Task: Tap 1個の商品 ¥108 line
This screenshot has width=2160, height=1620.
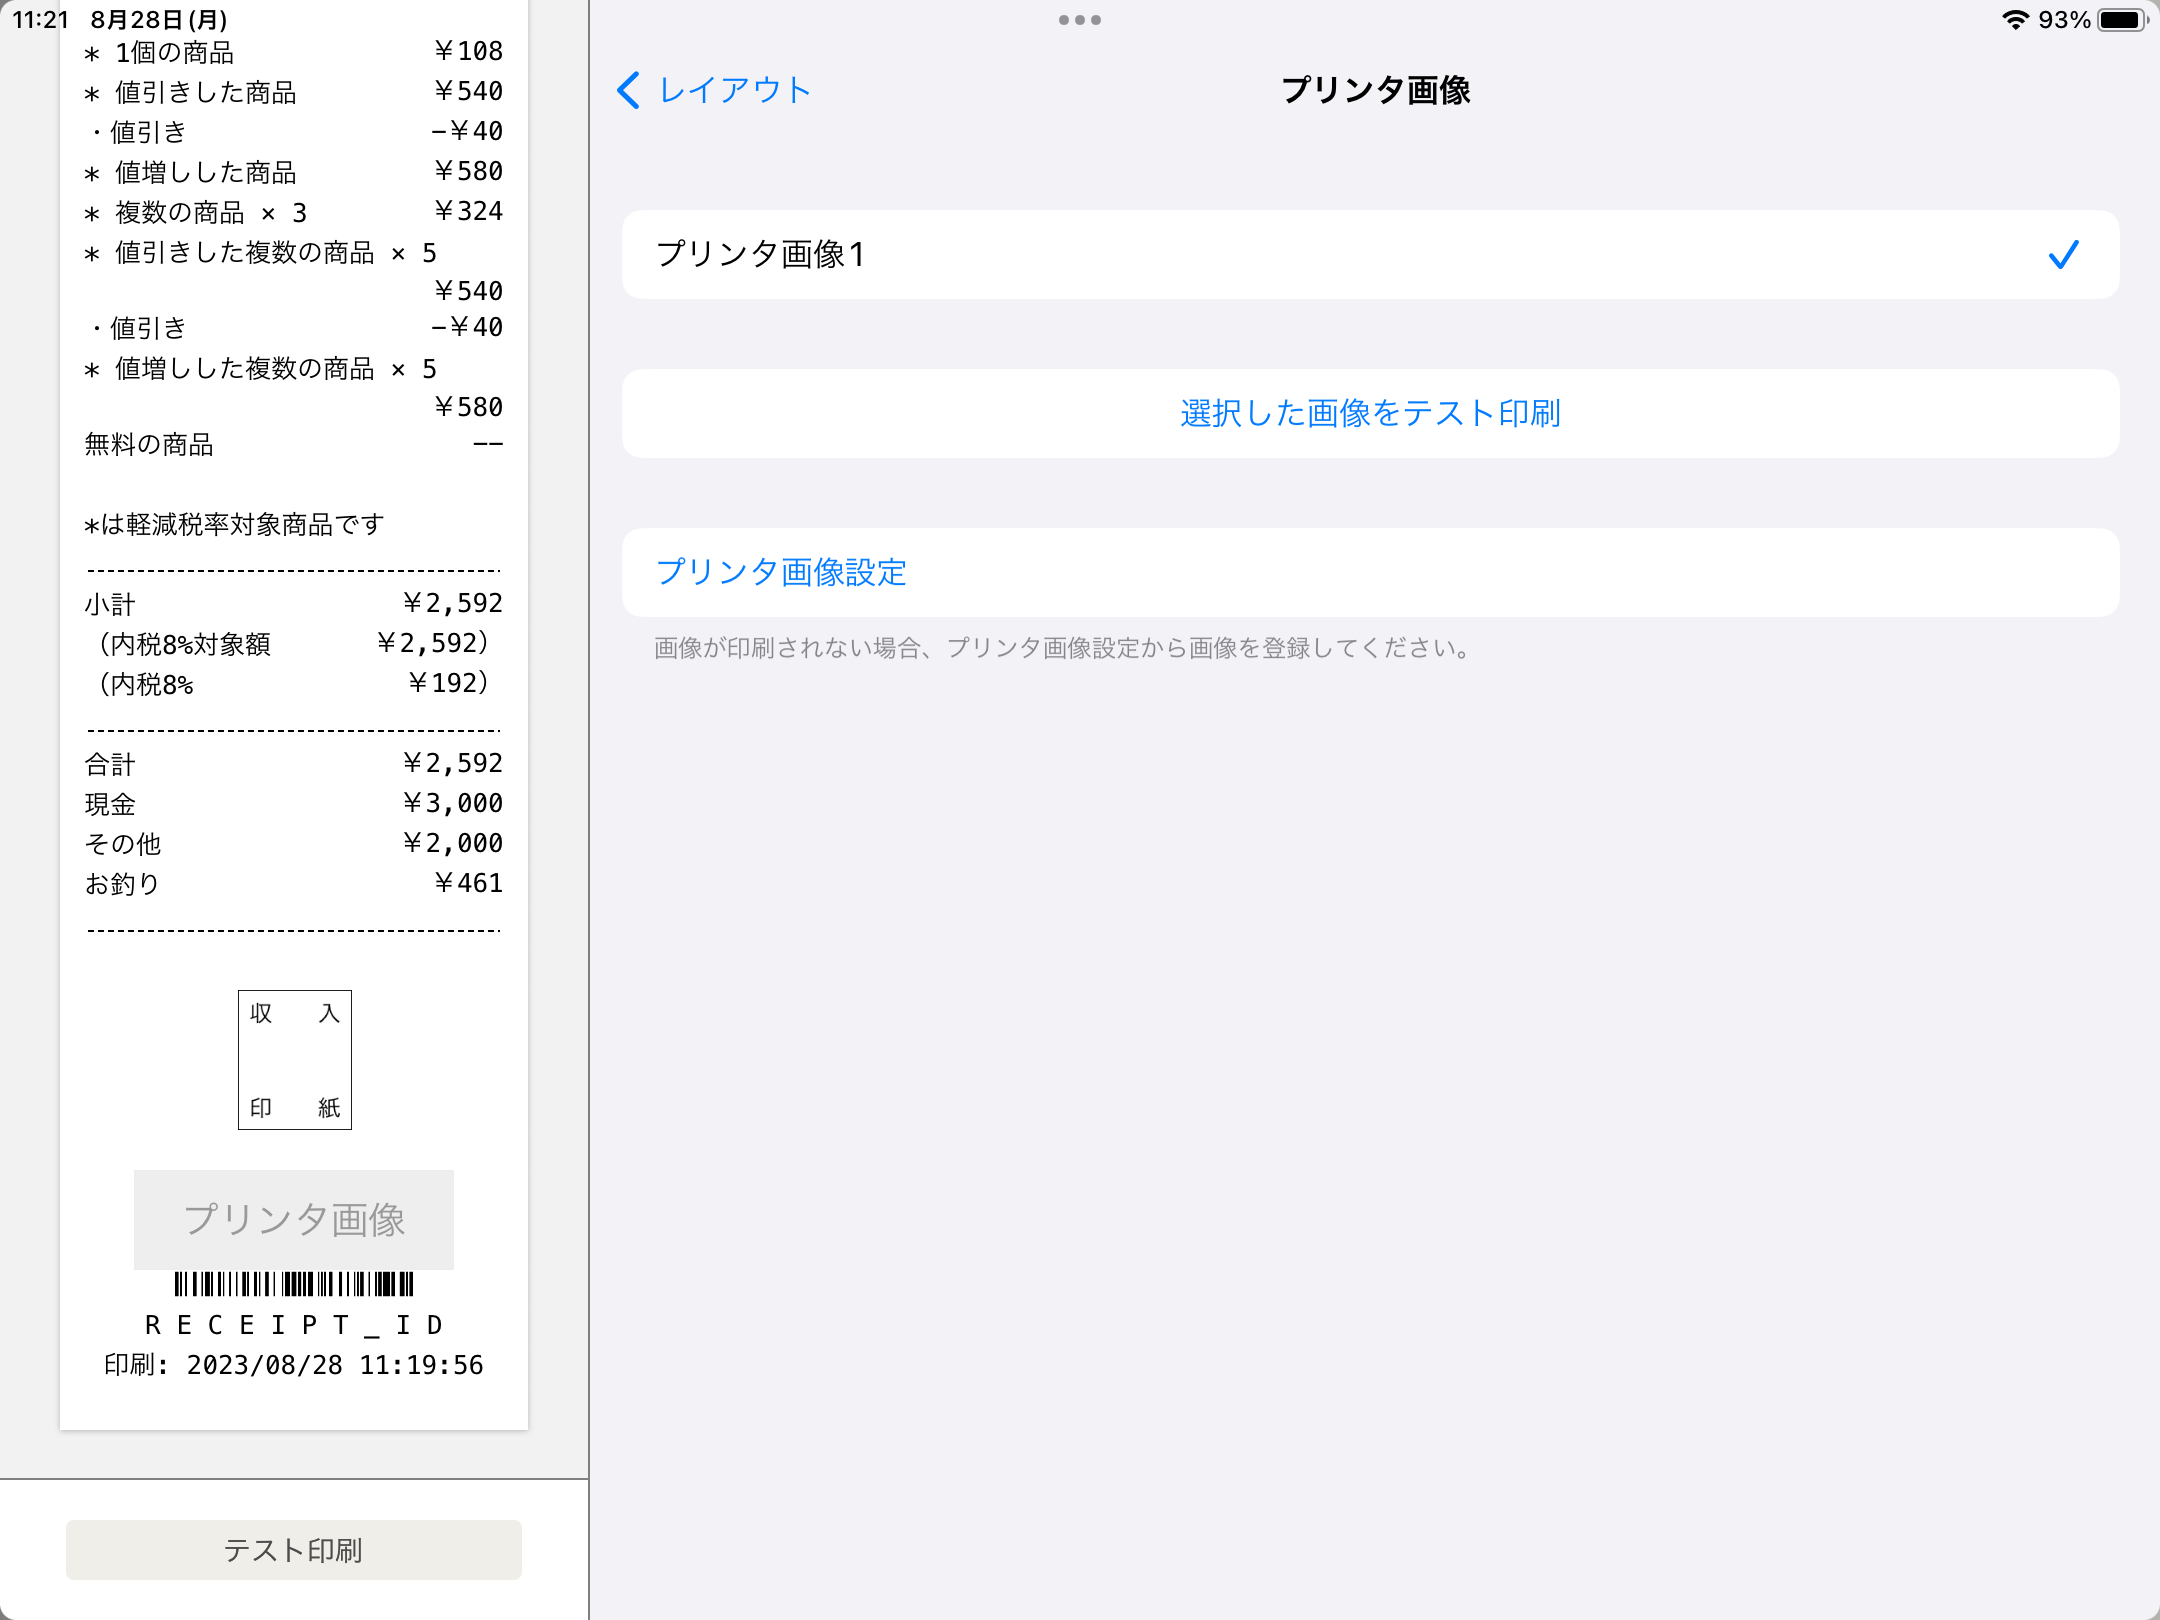Action: pos(294,52)
